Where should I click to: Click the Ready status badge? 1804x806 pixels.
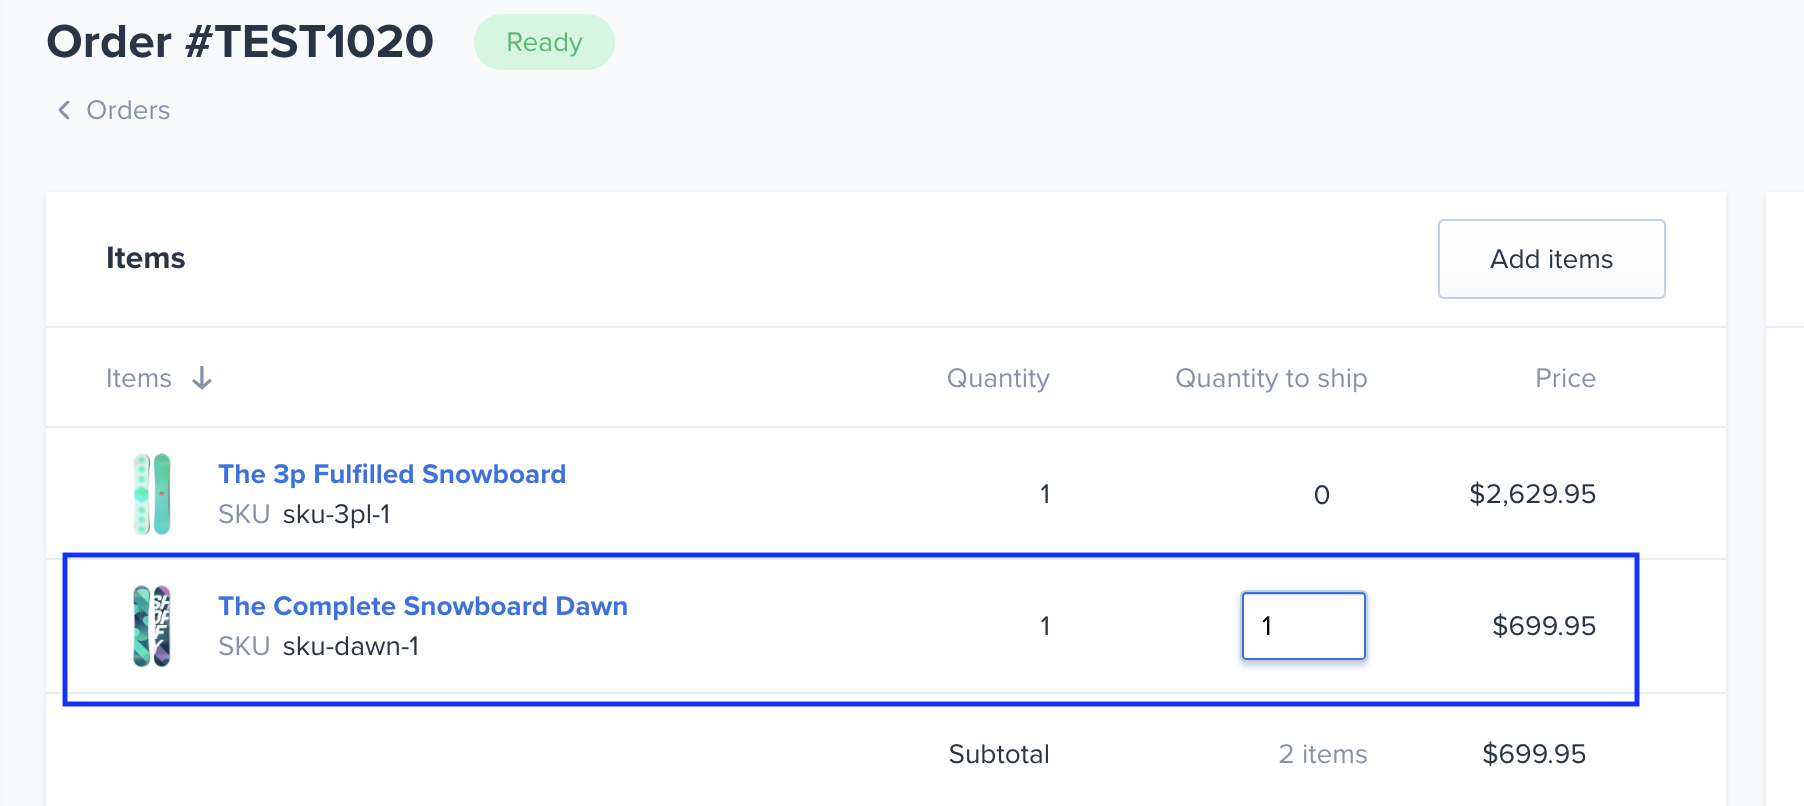[x=544, y=42]
